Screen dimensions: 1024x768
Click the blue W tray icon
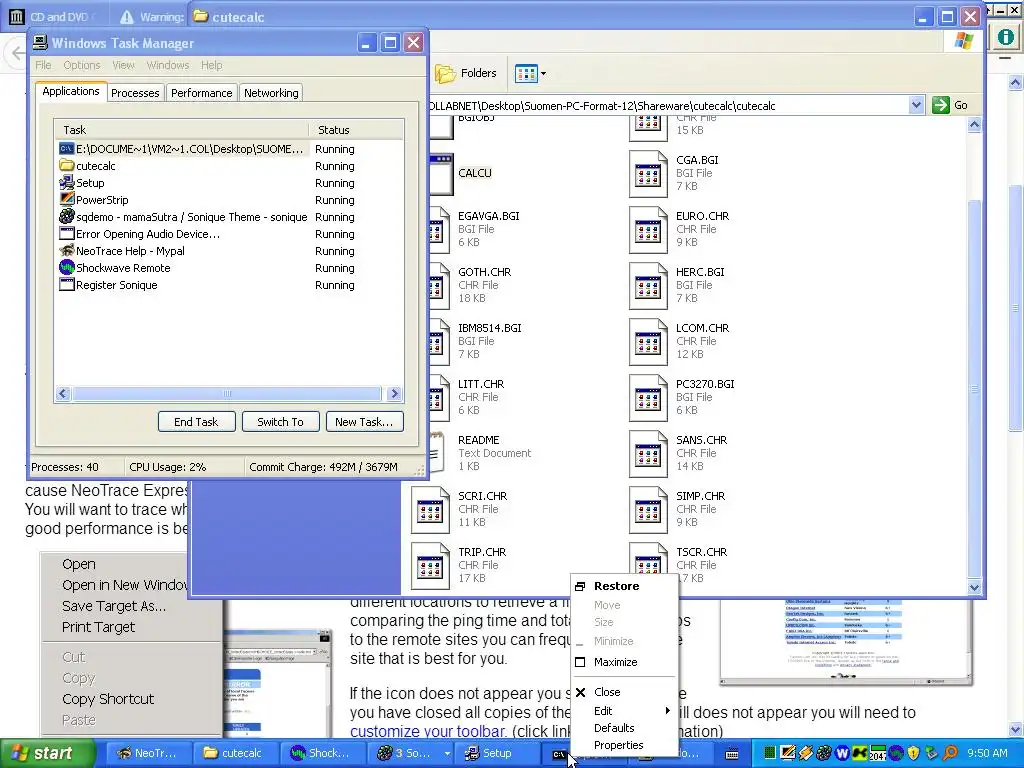point(842,753)
